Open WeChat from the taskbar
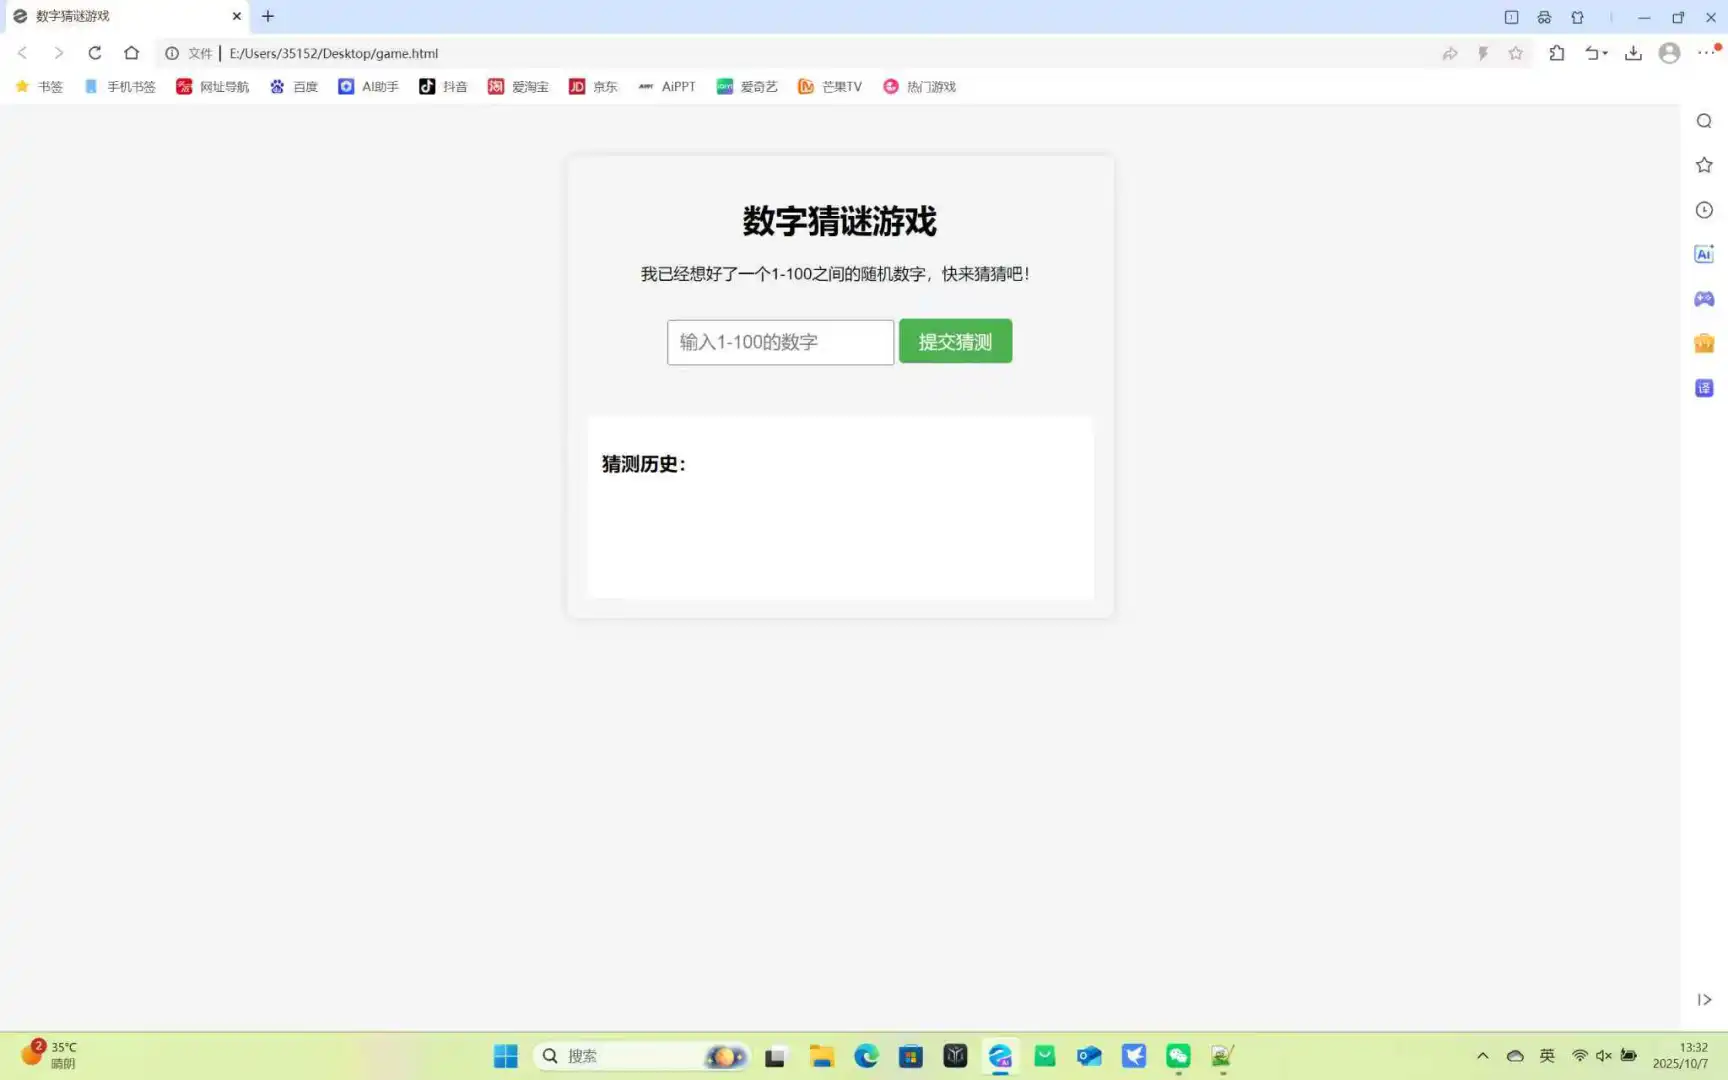The height and width of the screenshot is (1080, 1728). coord(1177,1055)
